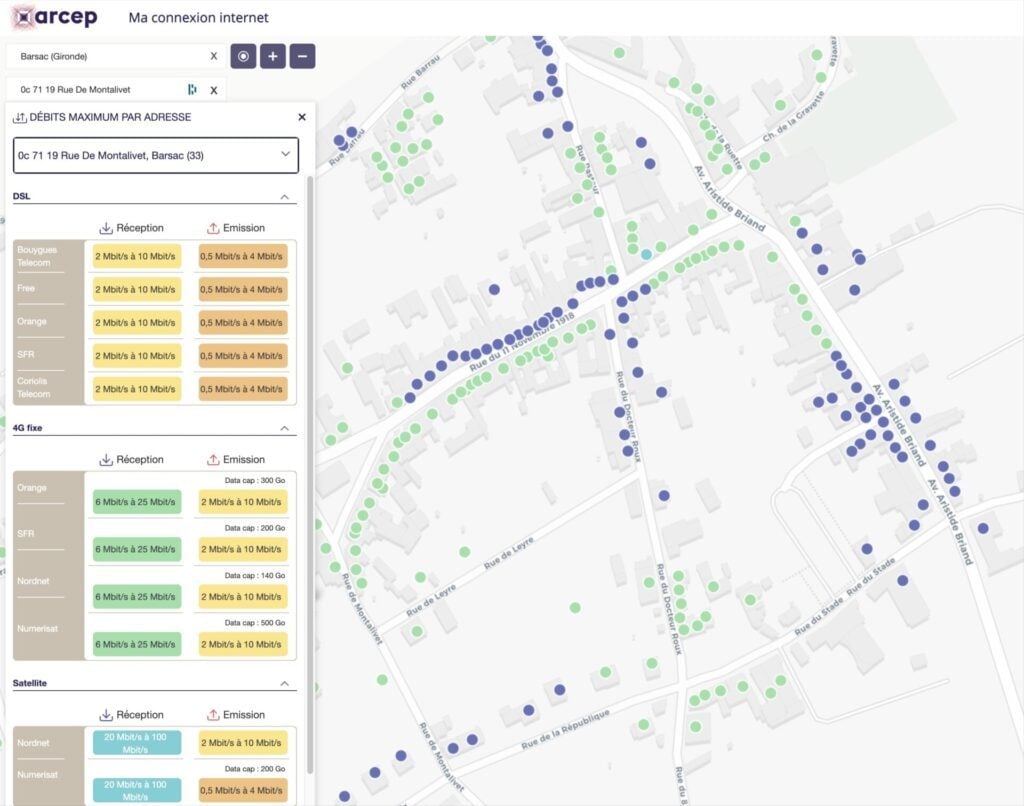Screen dimensions: 1024x806
Task: Select Numerisat Satellite emission 0,5 to 4 Mbit/s
Action: click(242, 790)
